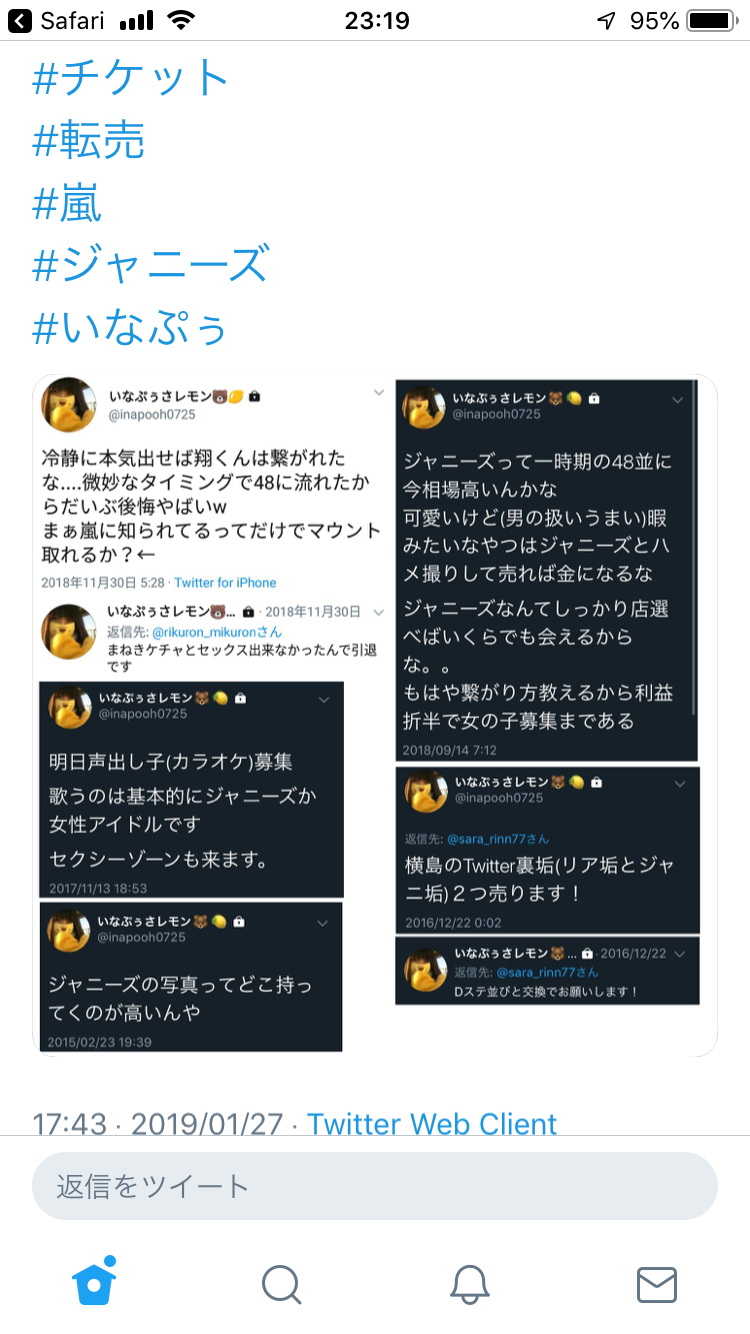Open the Home tab icon
This screenshot has width=750, height=1334.
[x=94, y=1282]
